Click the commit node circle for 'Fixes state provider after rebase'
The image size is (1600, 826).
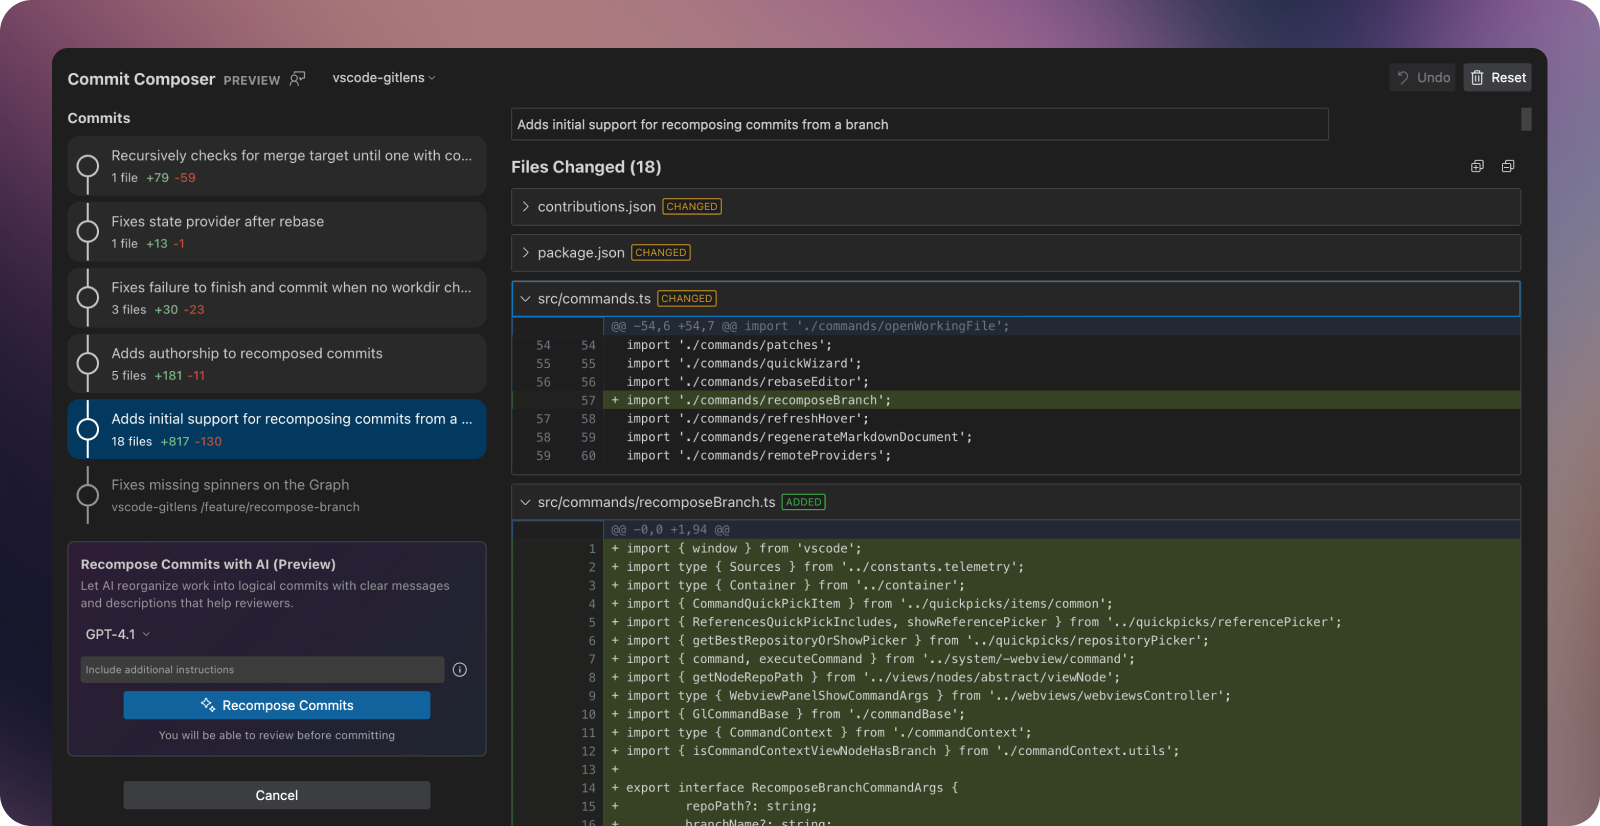(88, 232)
